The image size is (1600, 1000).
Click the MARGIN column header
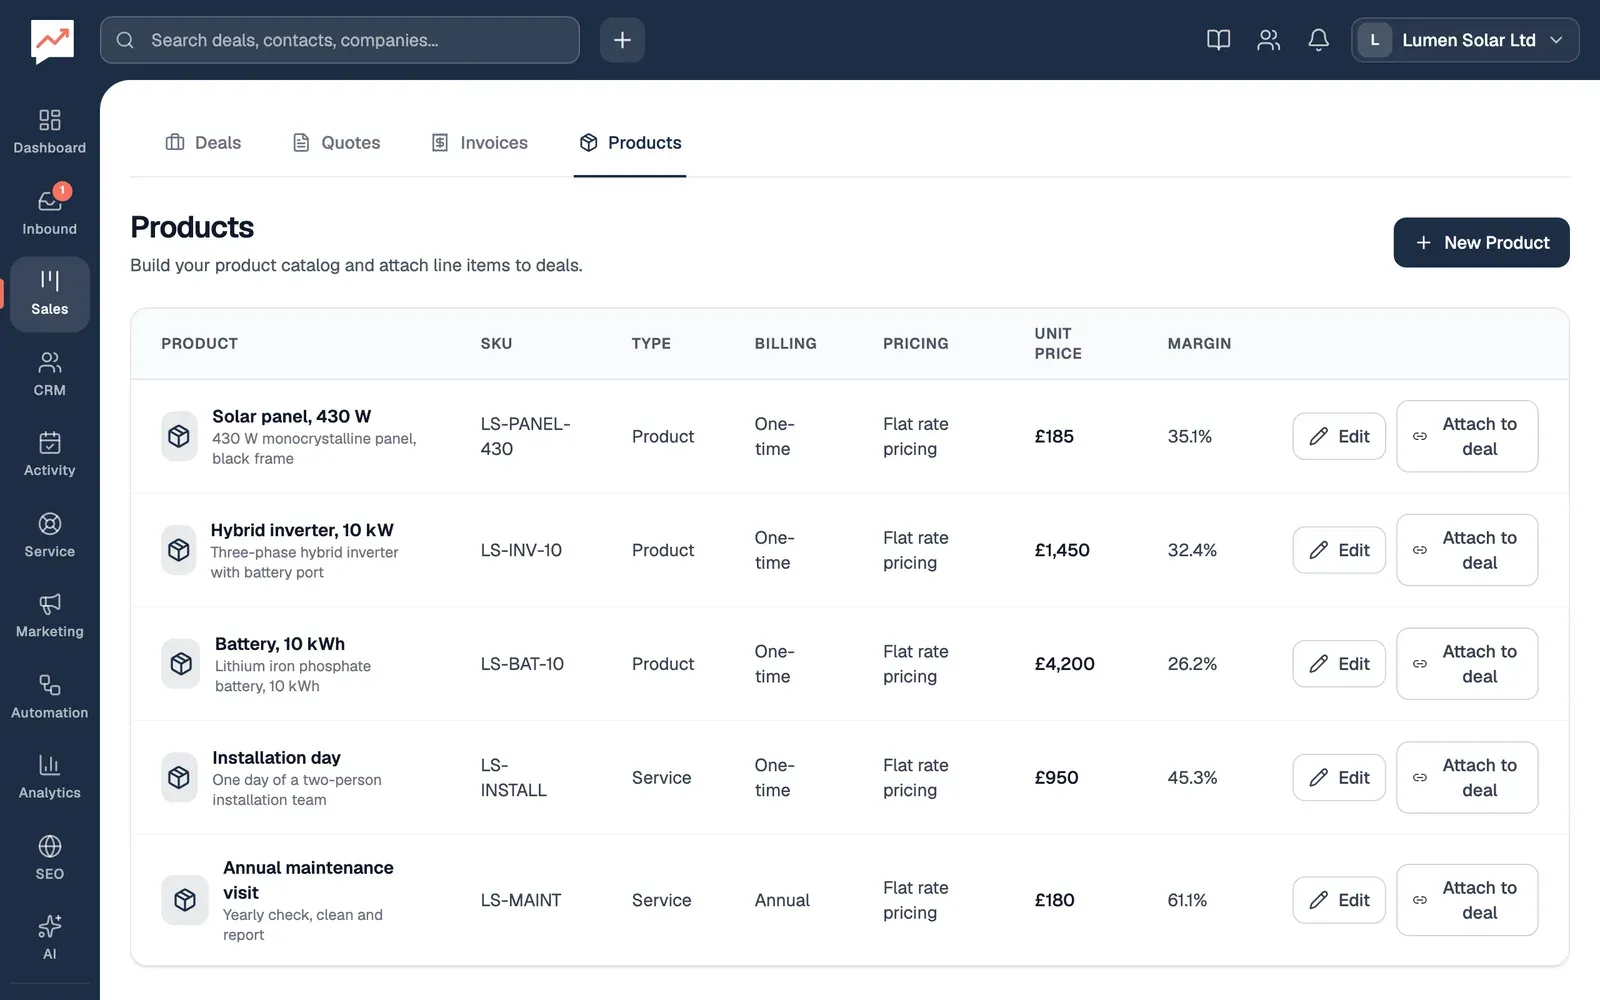tap(1199, 343)
